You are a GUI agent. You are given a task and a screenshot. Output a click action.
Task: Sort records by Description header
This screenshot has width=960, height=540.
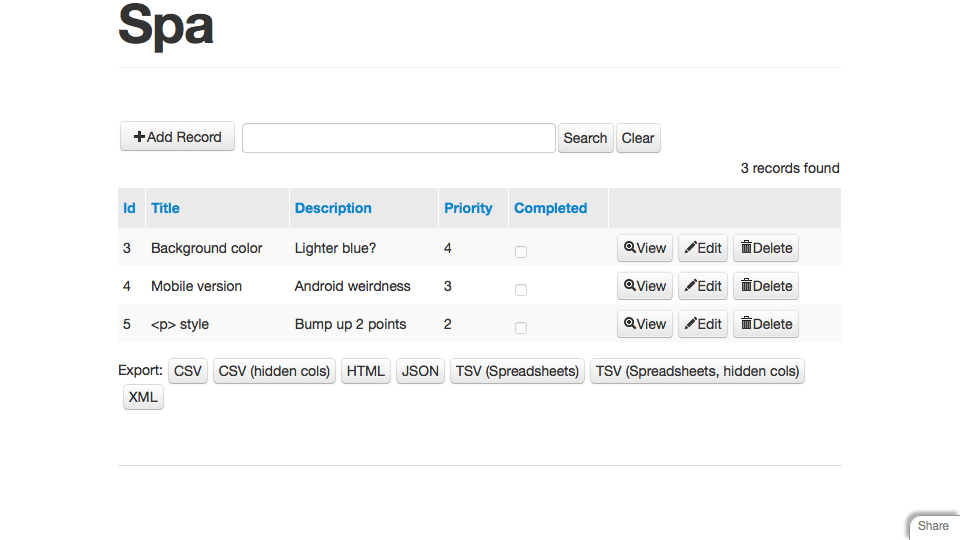[333, 208]
